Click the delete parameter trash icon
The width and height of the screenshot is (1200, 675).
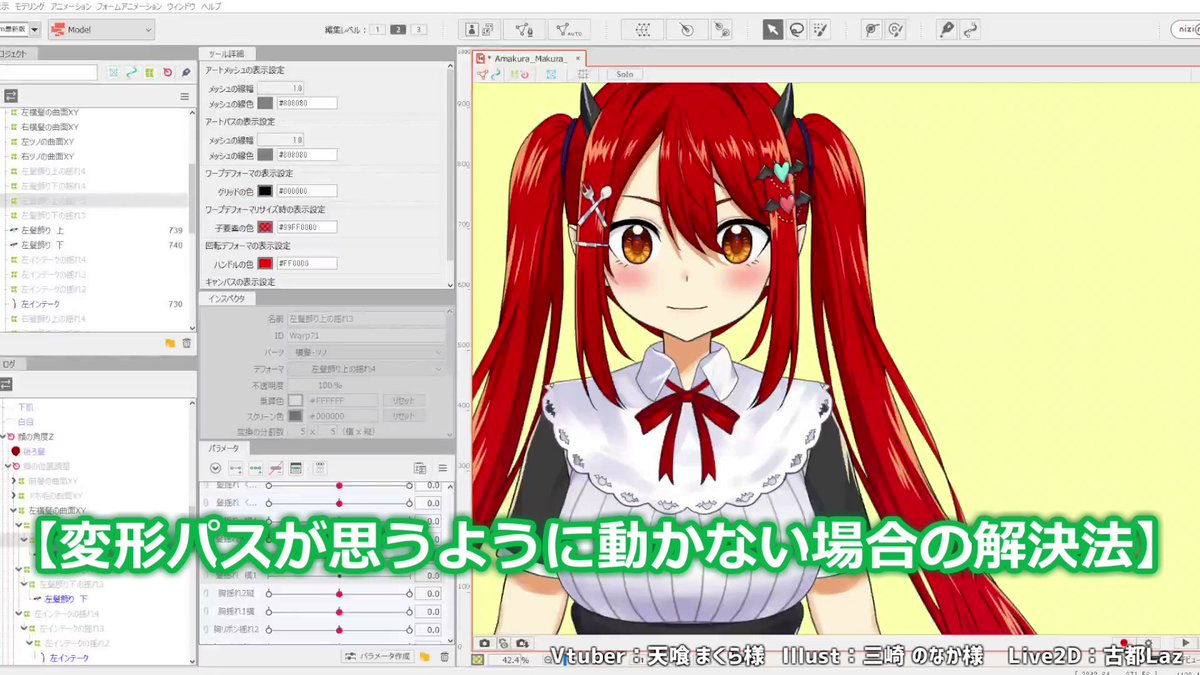pyautogui.click(x=443, y=656)
